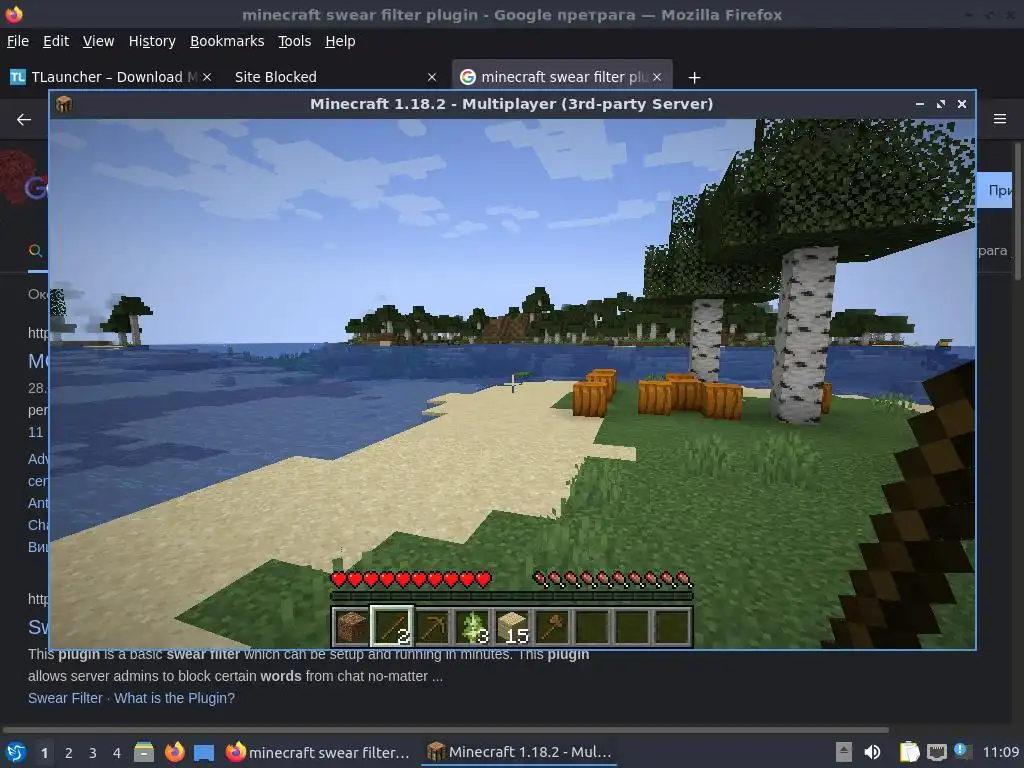Open a new Firefox tab
The height and width of the screenshot is (768, 1024).
(x=694, y=78)
